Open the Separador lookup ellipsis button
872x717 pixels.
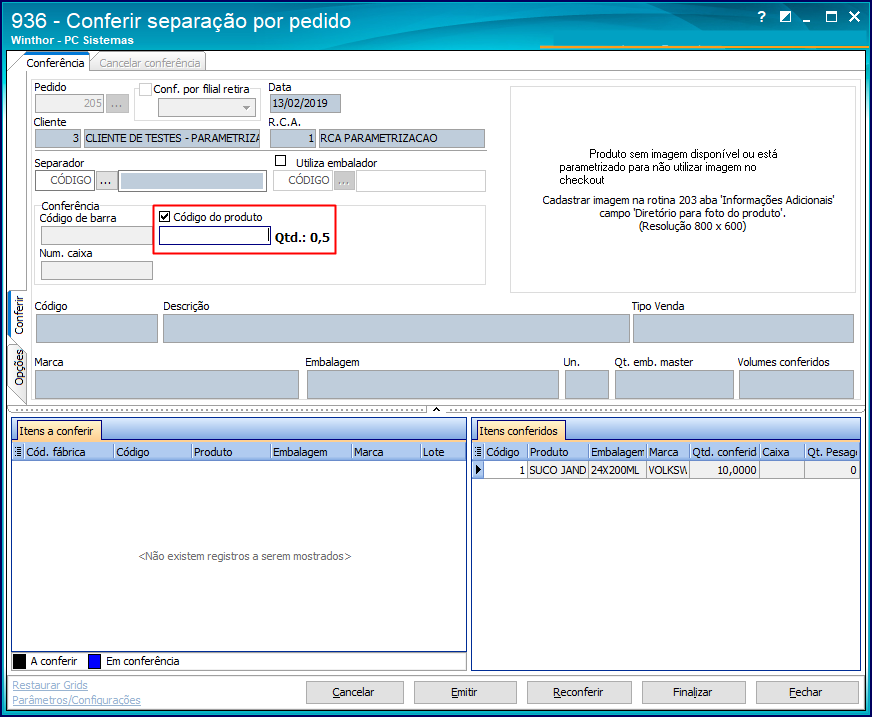tap(106, 180)
